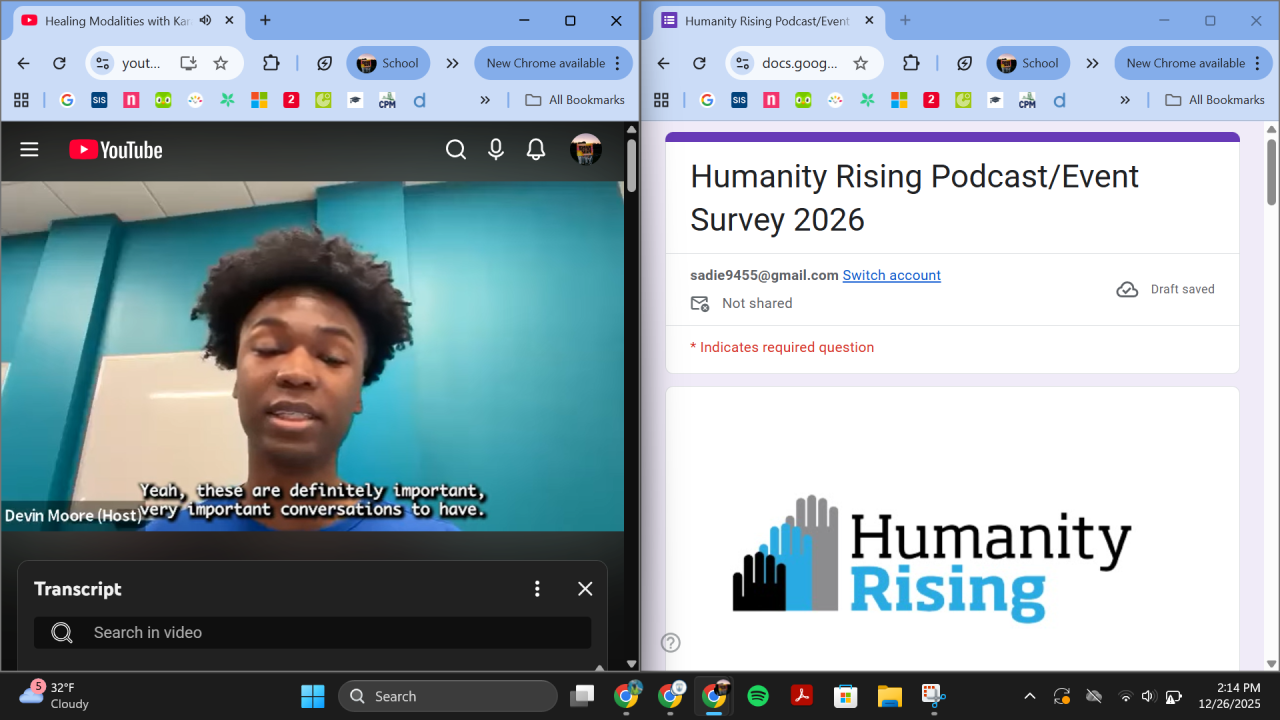The width and height of the screenshot is (1280, 720).
Task: Switch to Healing Modalities YouTube tab
Action: click(110, 21)
